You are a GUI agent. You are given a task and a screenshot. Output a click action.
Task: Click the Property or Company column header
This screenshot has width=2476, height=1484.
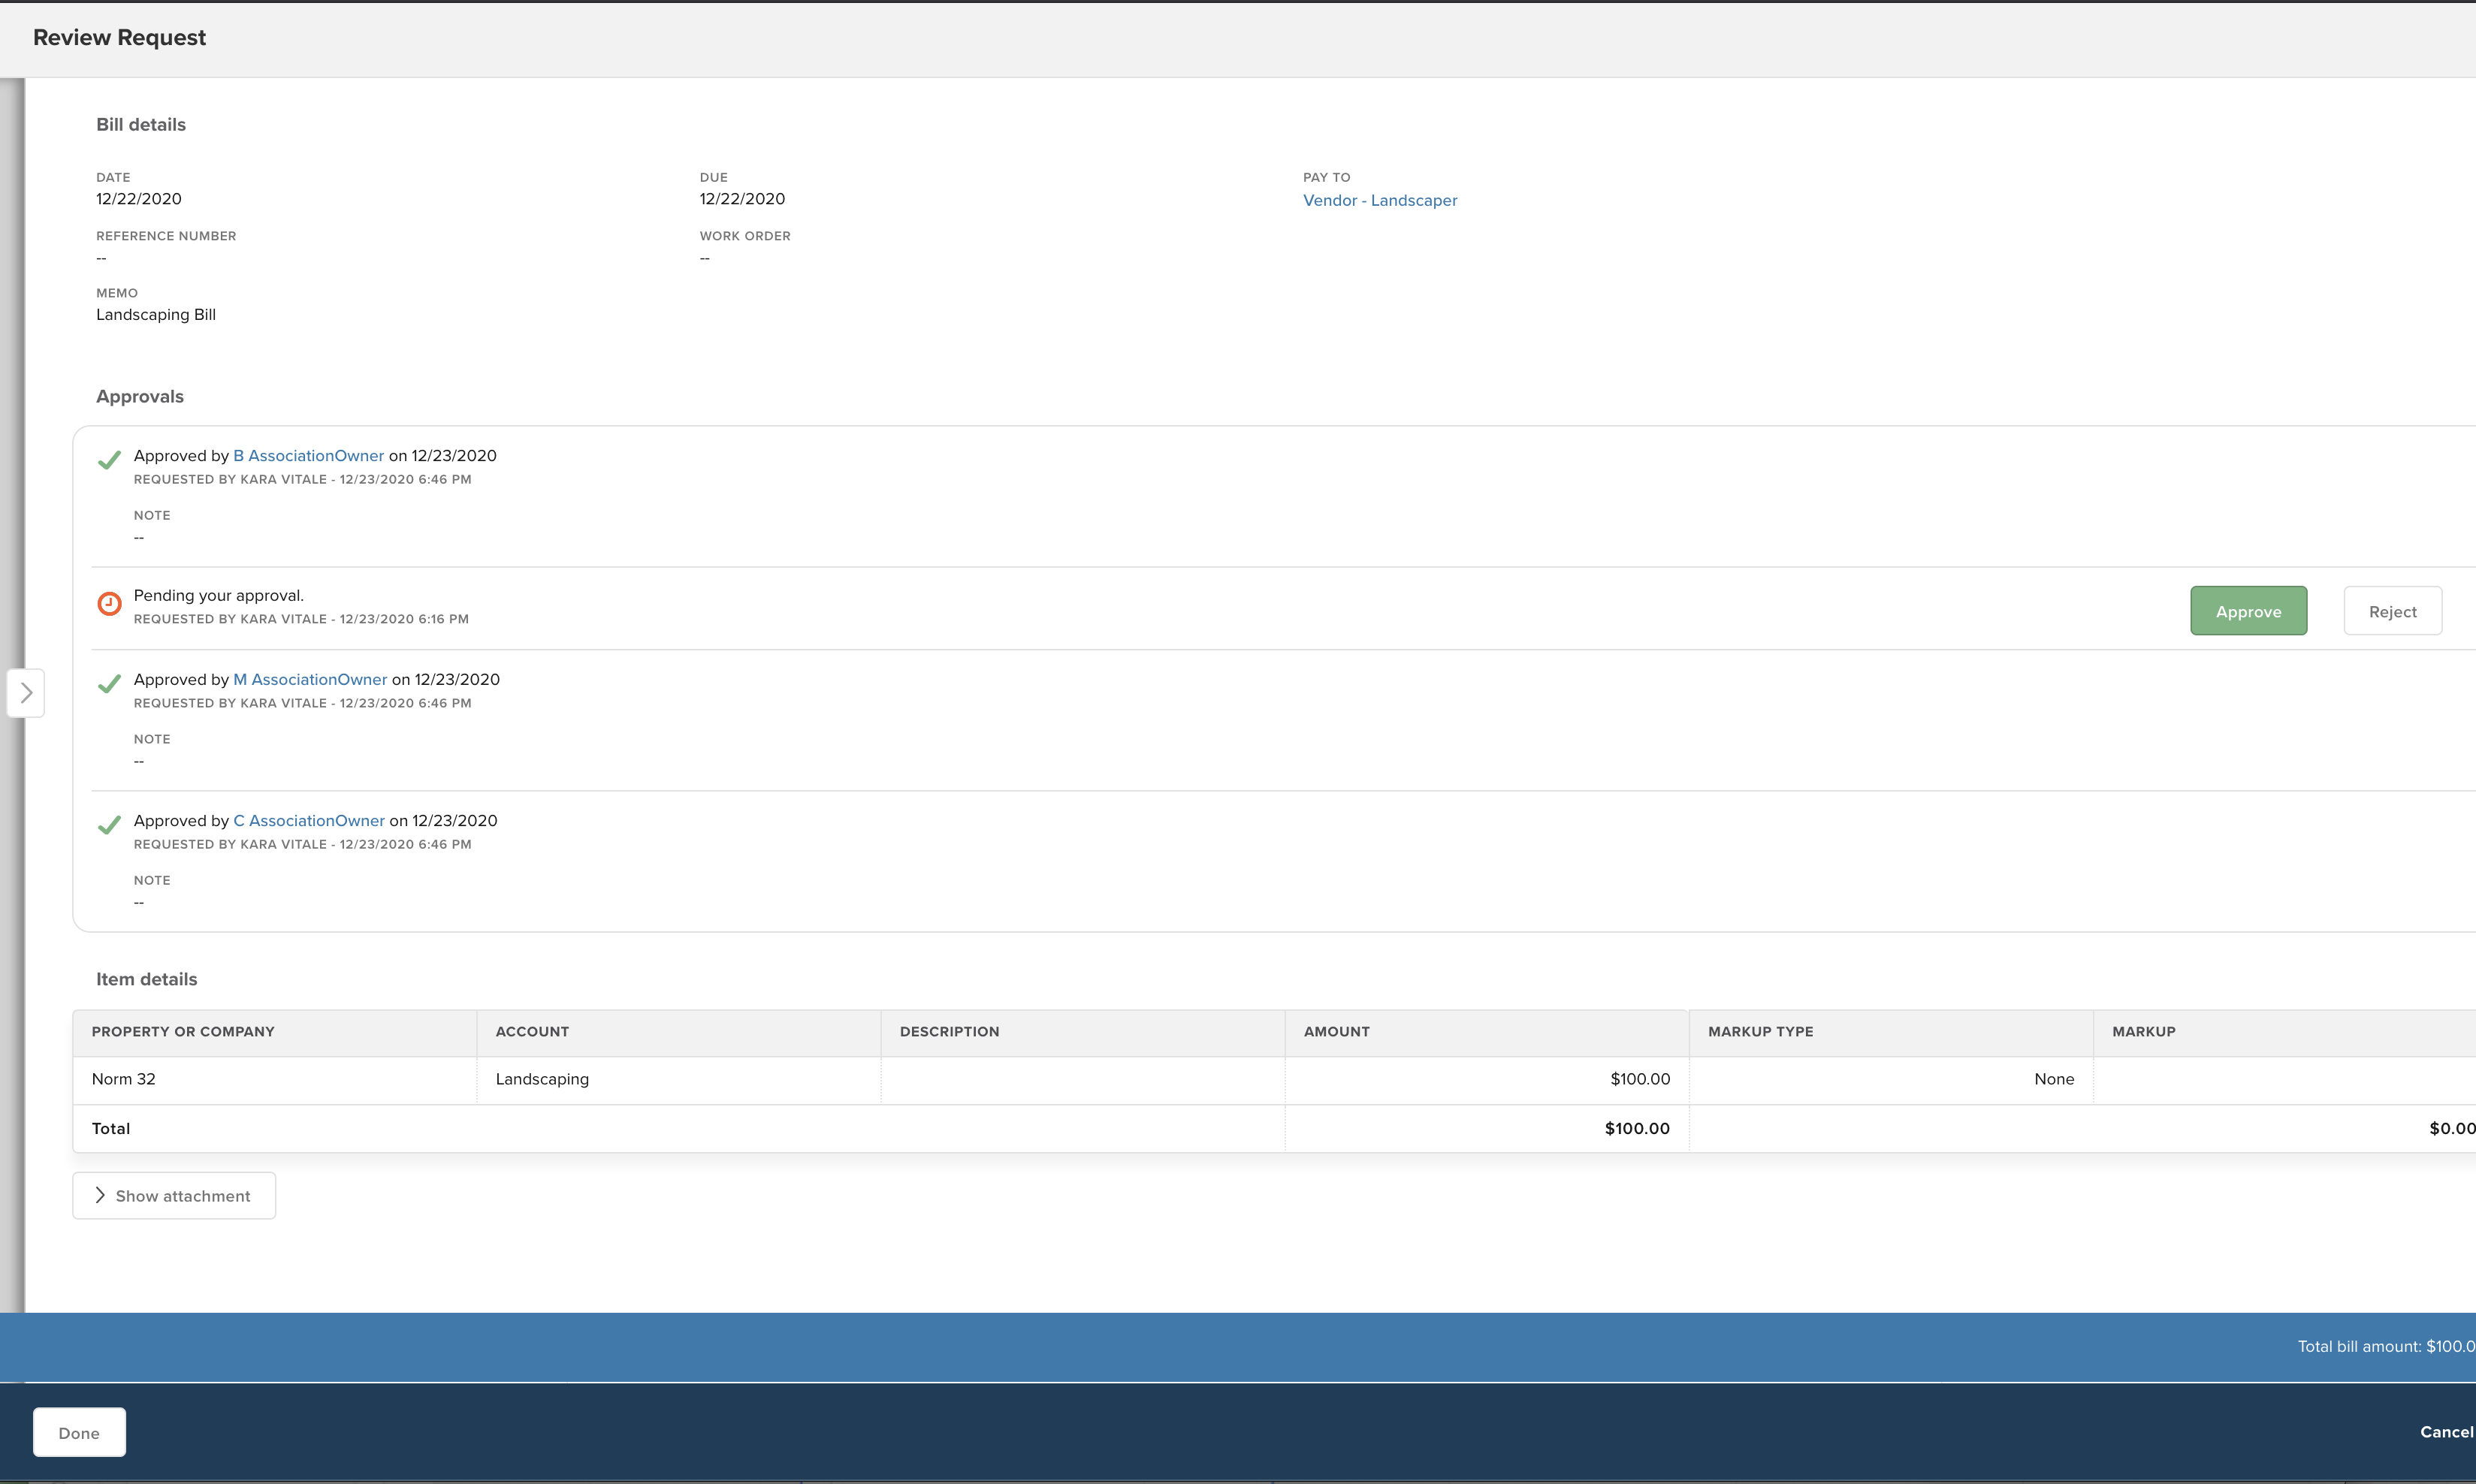tap(183, 1031)
